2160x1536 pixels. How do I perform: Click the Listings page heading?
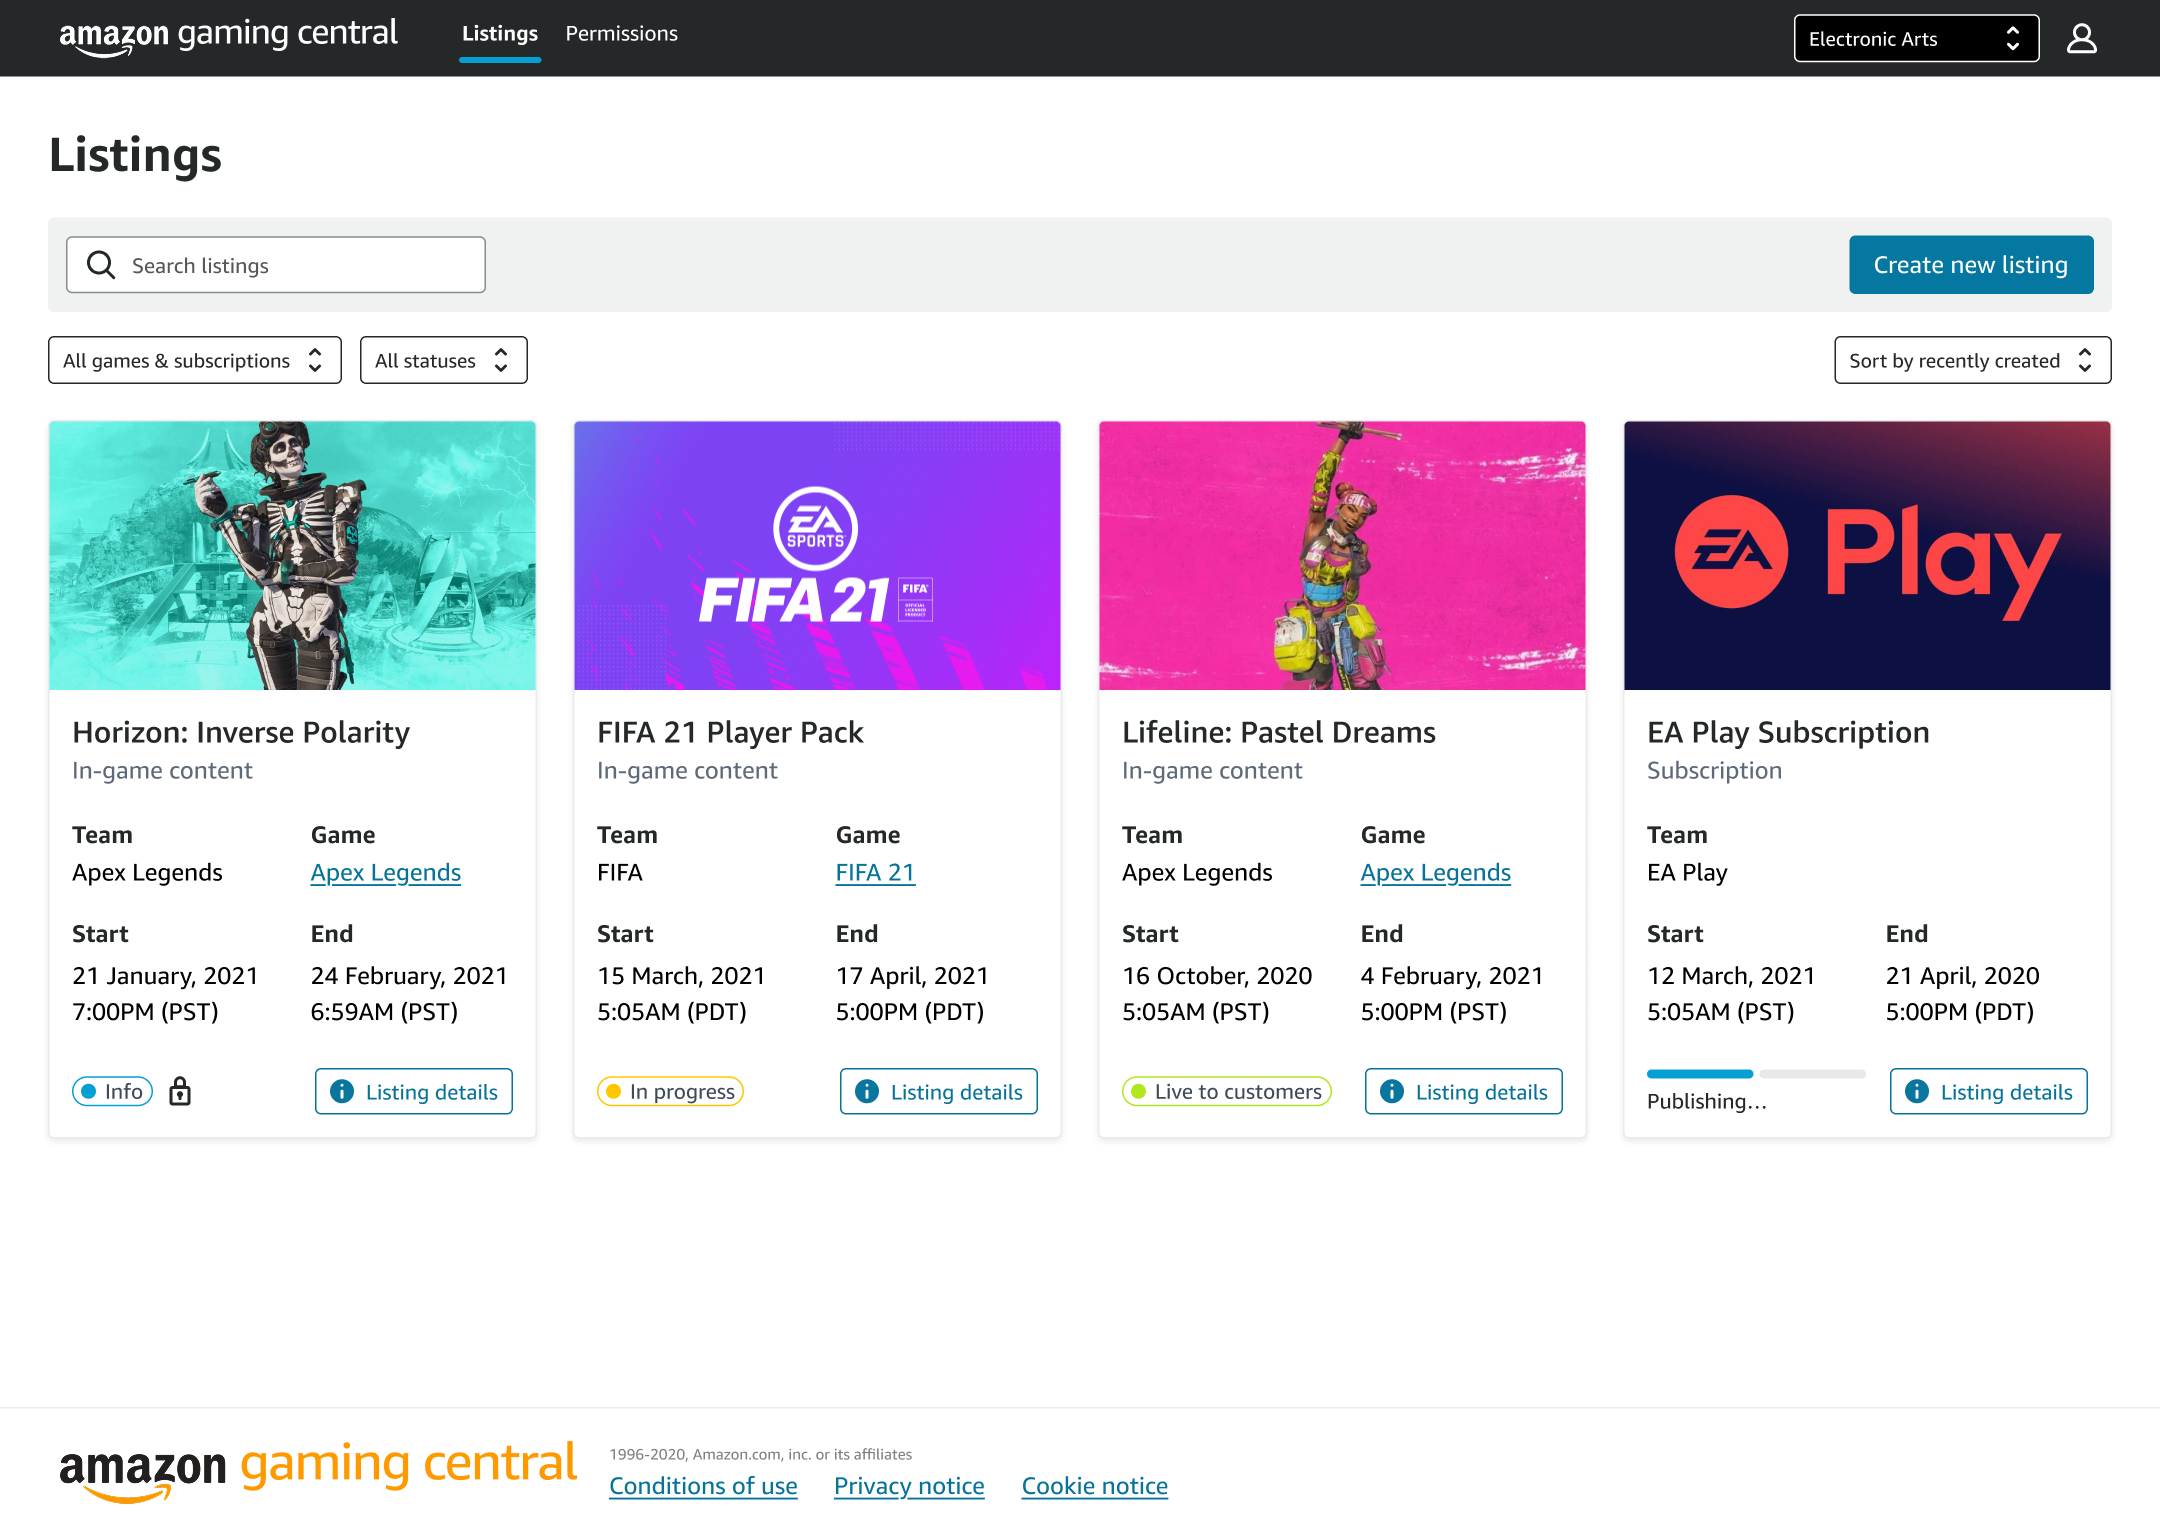tap(135, 156)
